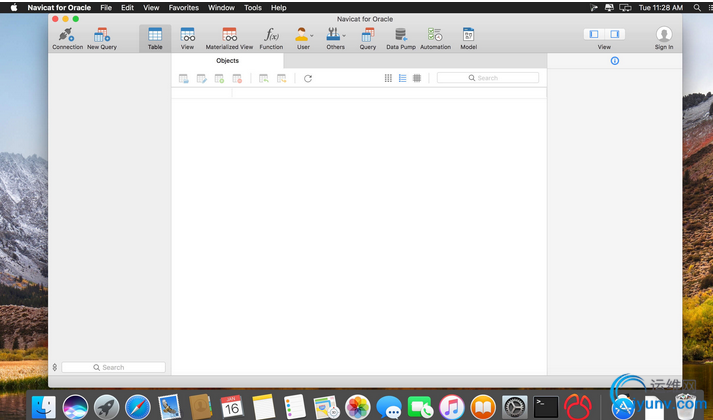Click the objects Search field
The height and width of the screenshot is (420, 713).
(488, 78)
